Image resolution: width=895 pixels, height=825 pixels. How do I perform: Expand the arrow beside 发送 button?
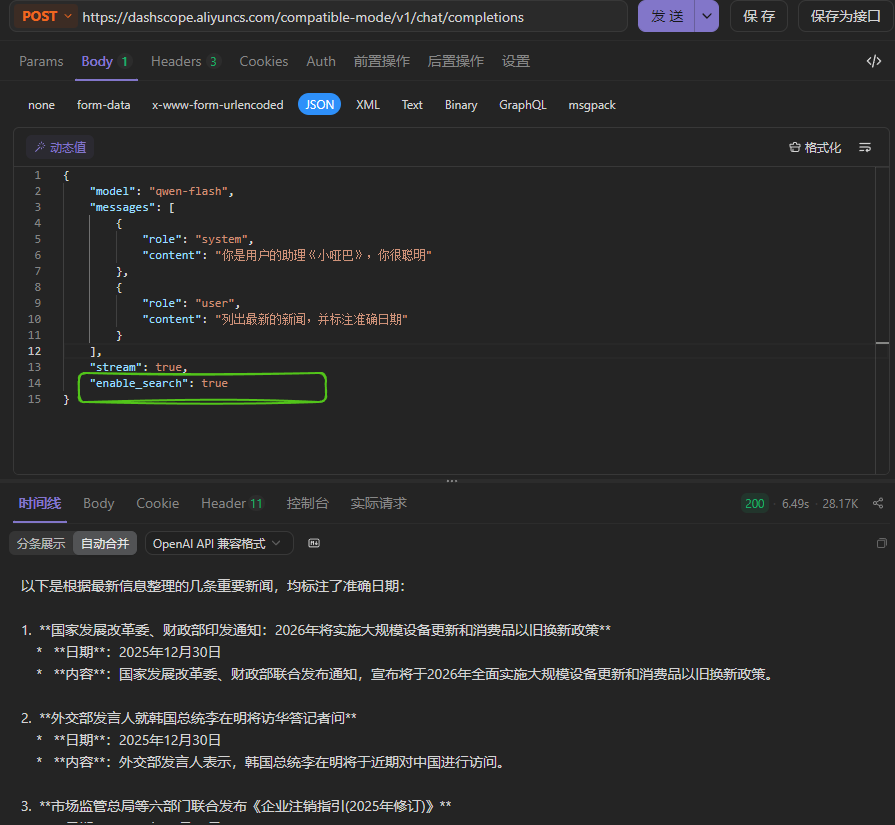(707, 16)
